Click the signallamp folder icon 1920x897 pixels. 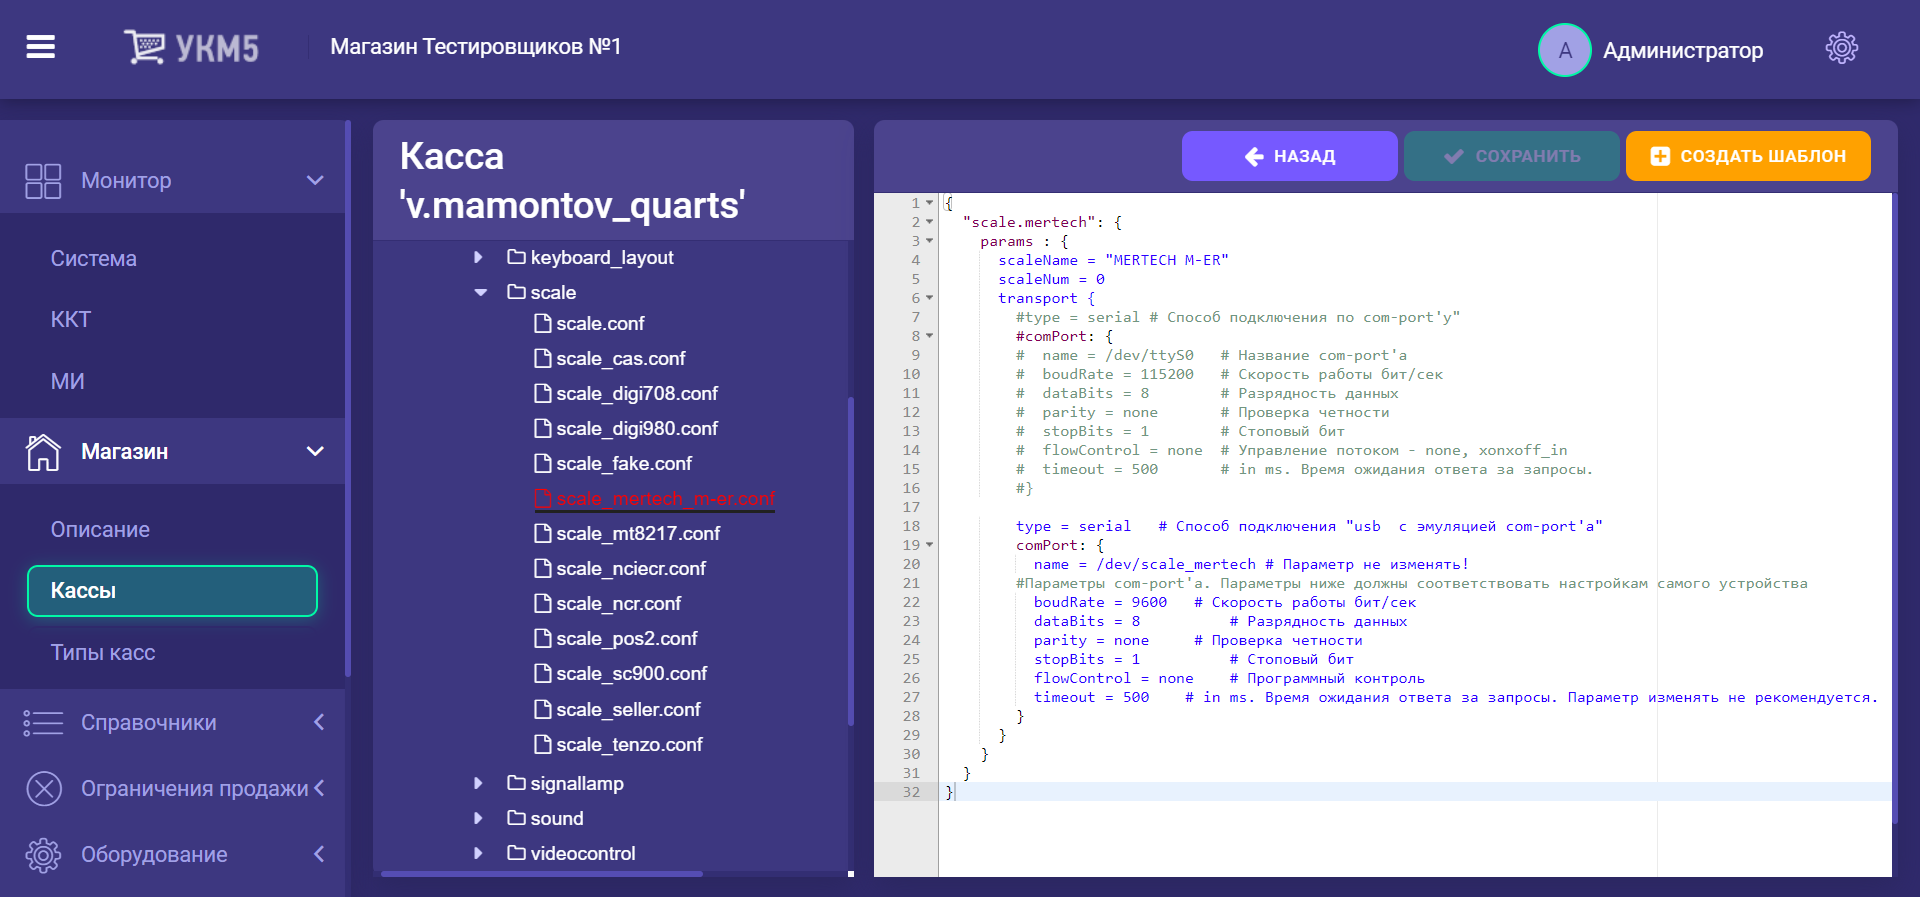(x=516, y=783)
